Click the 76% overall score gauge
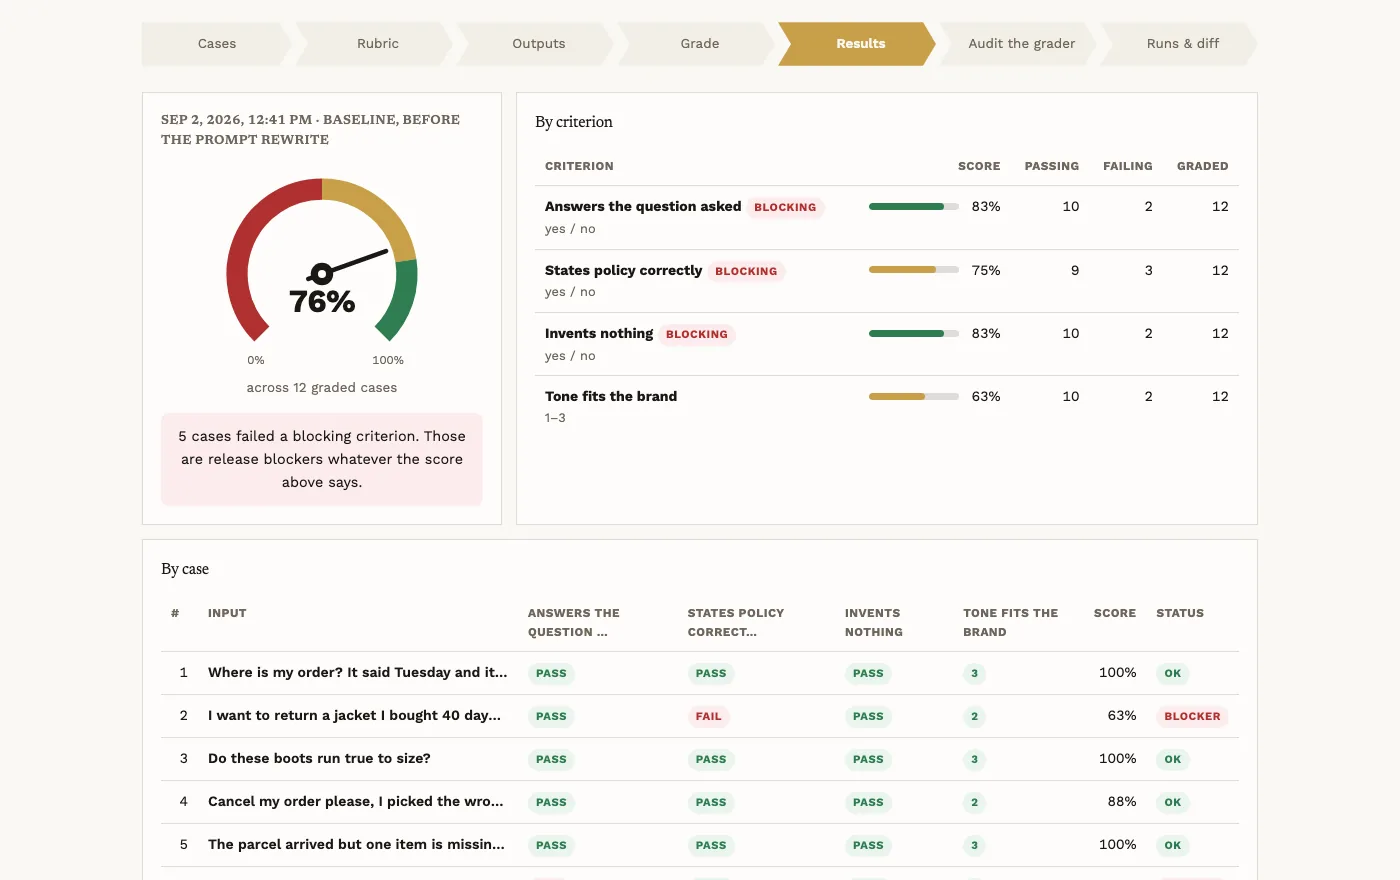The width and height of the screenshot is (1400, 880). coord(322,262)
